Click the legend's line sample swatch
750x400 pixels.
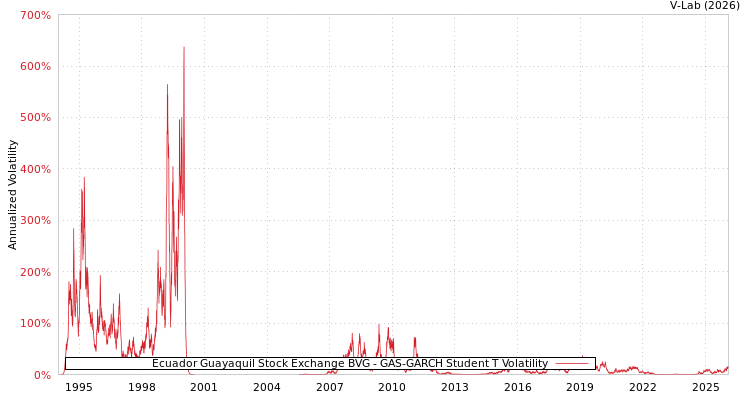pyautogui.click(x=571, y=364)
